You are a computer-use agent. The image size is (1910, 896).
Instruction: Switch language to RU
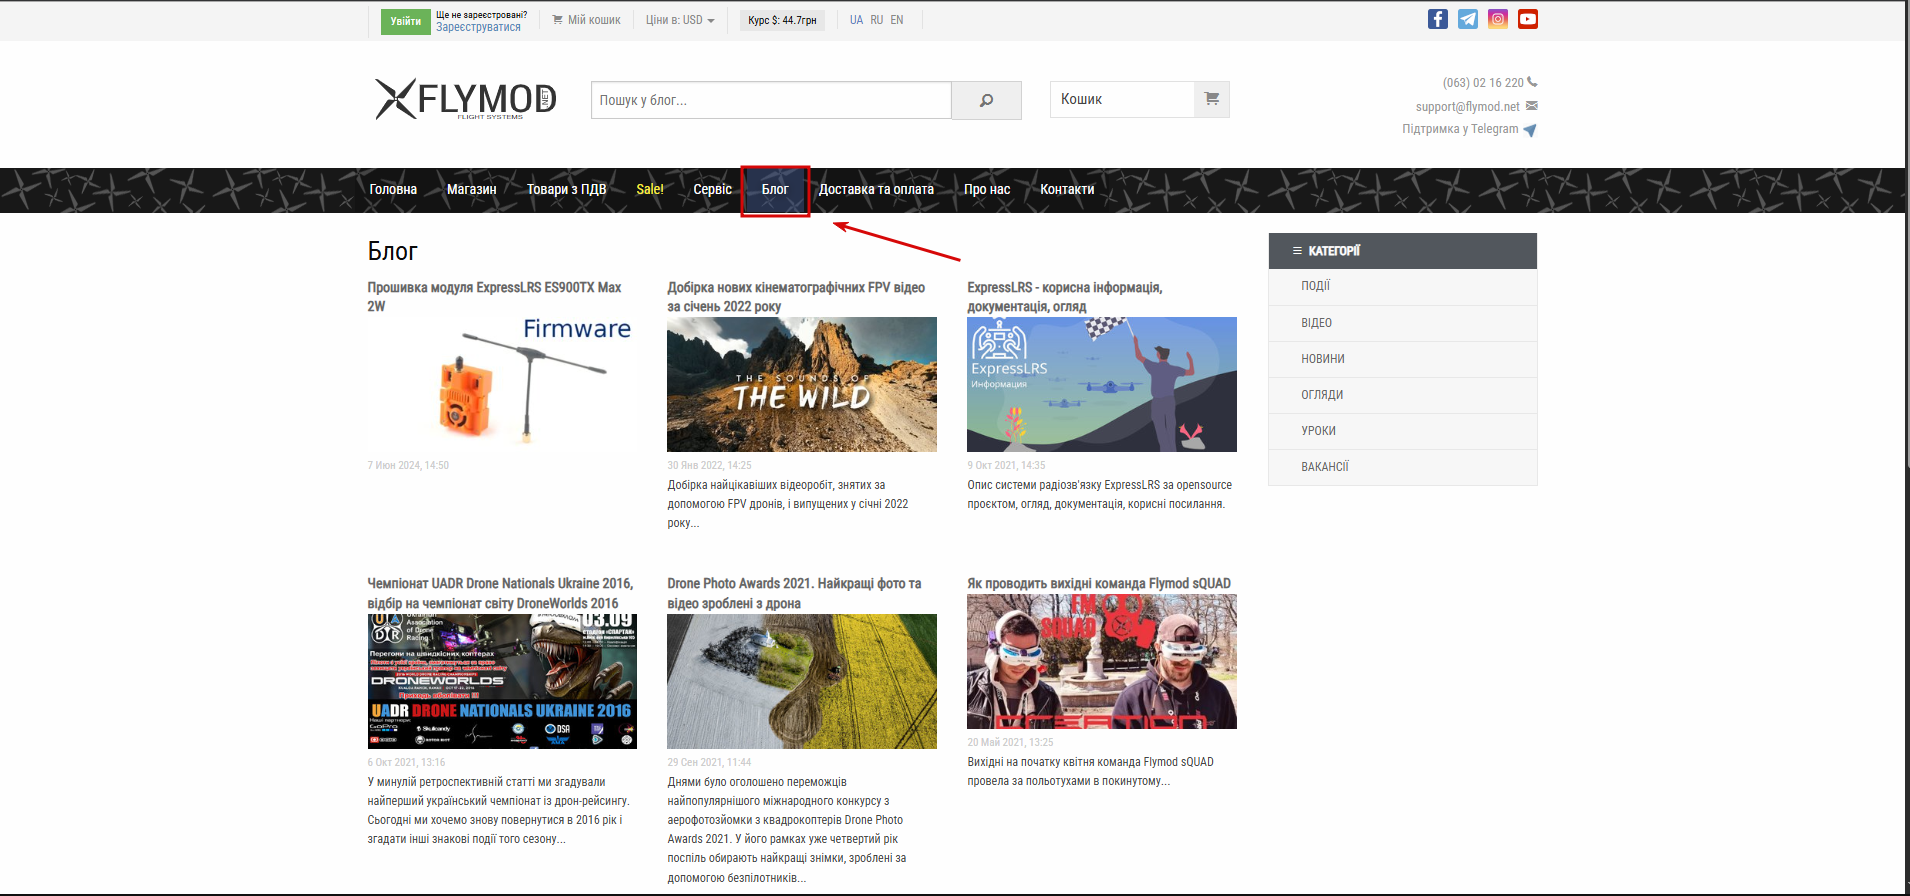coord(877,20)
